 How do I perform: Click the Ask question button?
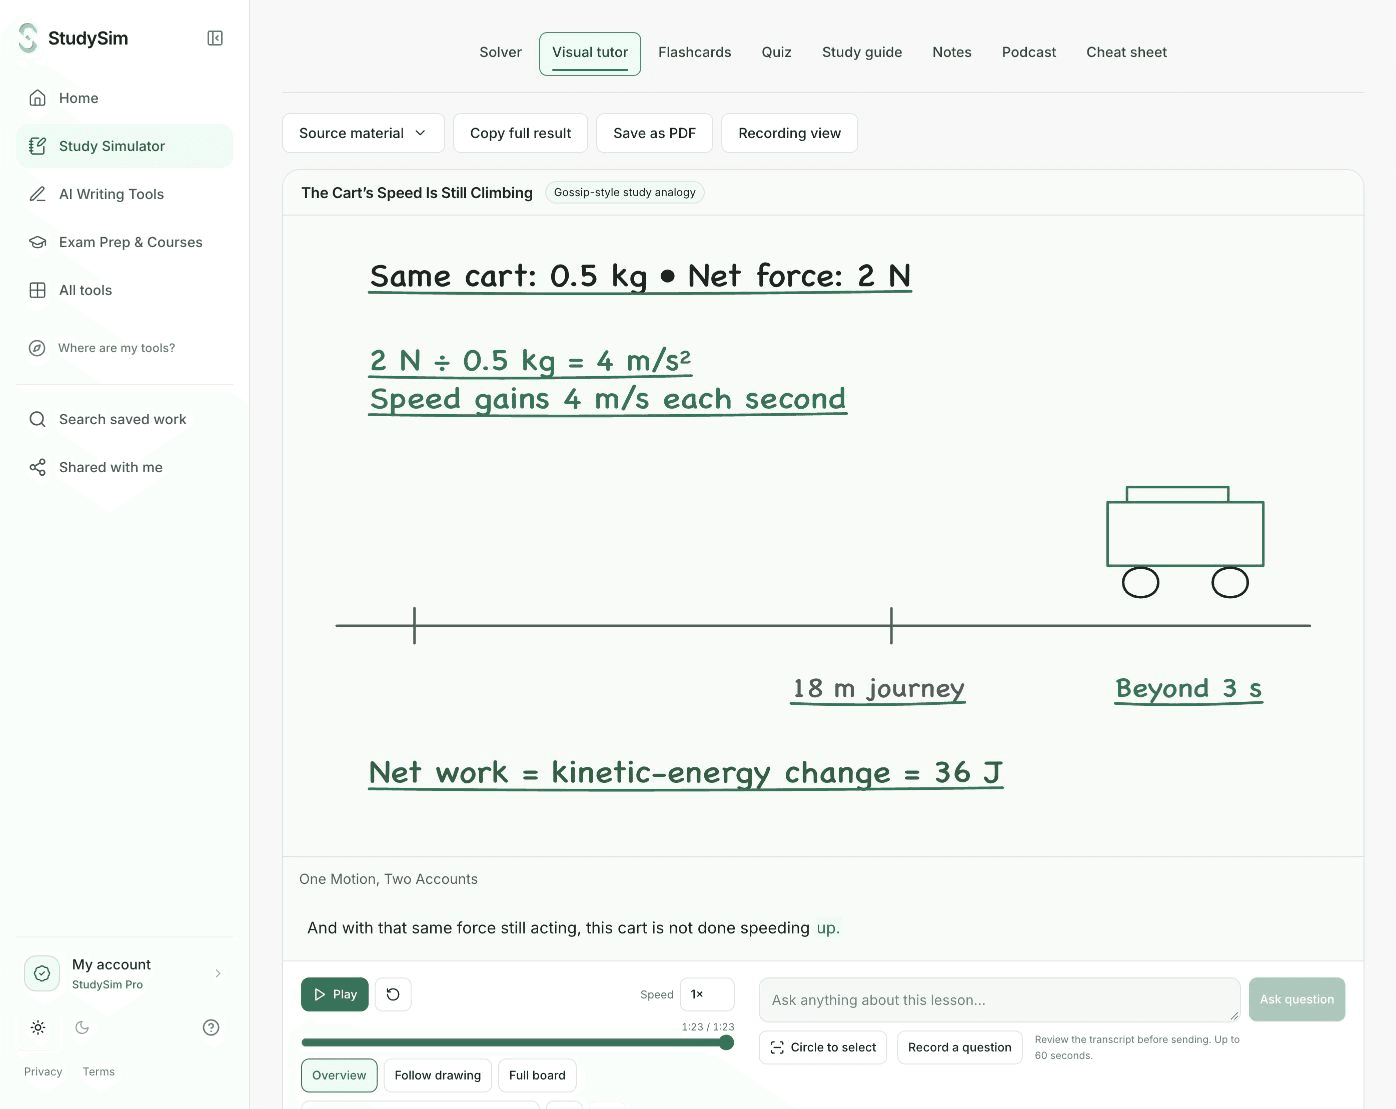(x=1297, y=999)
